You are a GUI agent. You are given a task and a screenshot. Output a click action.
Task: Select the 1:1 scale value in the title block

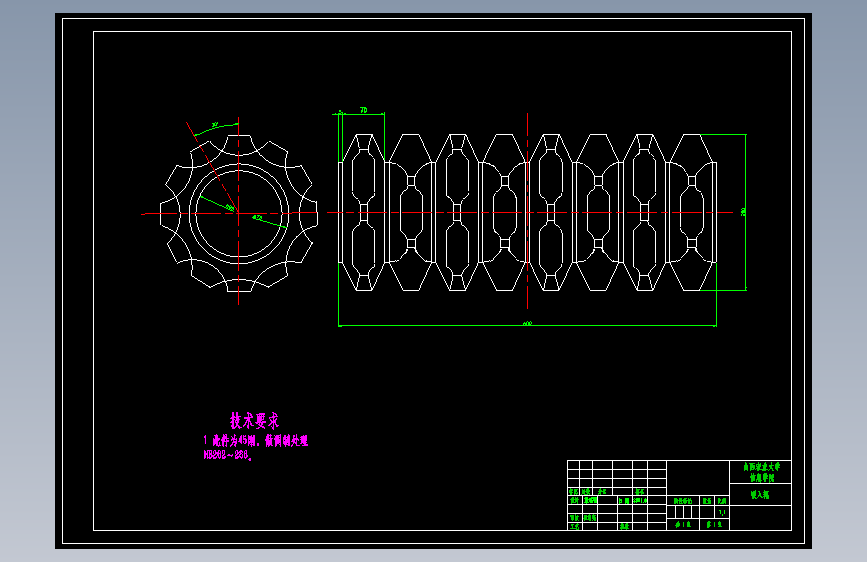click(722, 513)
